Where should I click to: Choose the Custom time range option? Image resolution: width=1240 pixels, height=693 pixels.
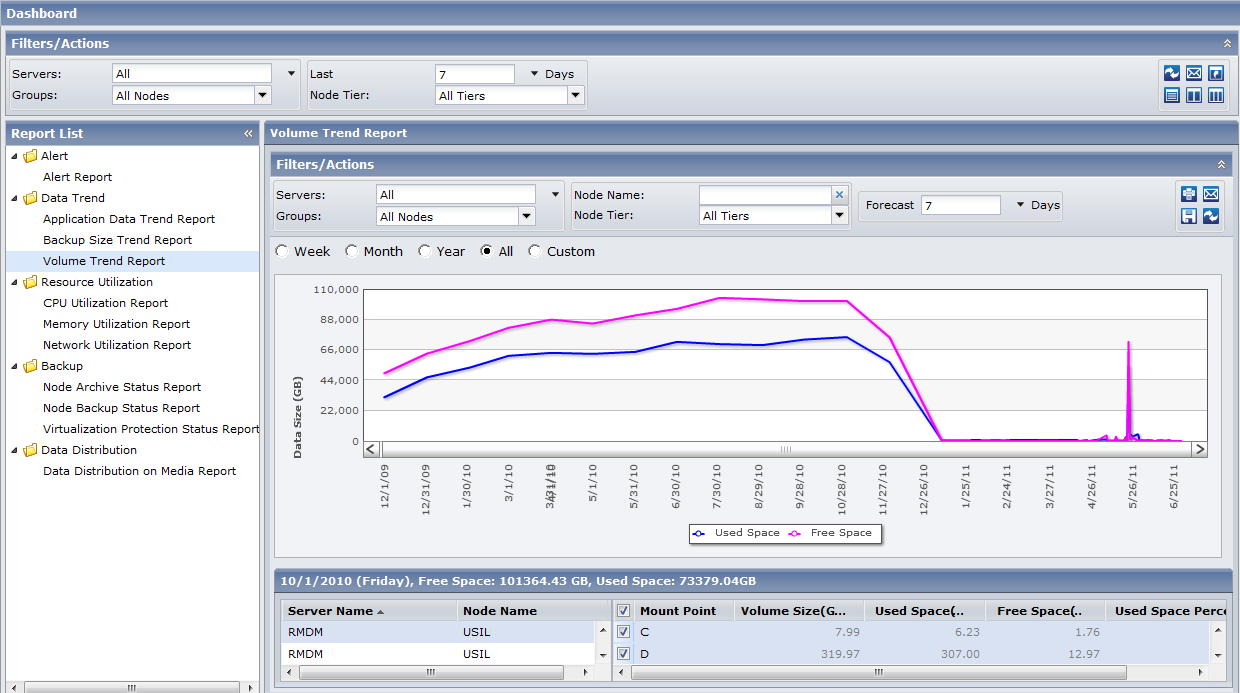(x=535, y=252)
